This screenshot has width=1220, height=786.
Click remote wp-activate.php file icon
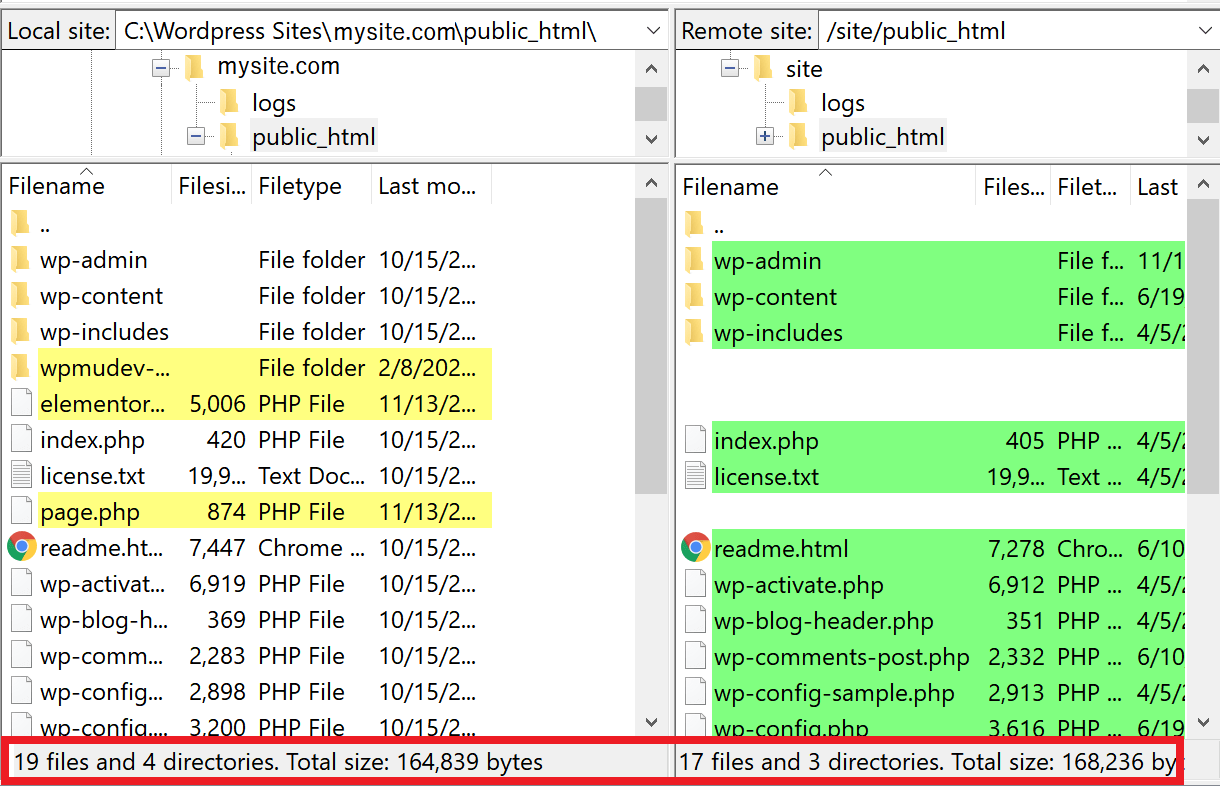(695, 584)
